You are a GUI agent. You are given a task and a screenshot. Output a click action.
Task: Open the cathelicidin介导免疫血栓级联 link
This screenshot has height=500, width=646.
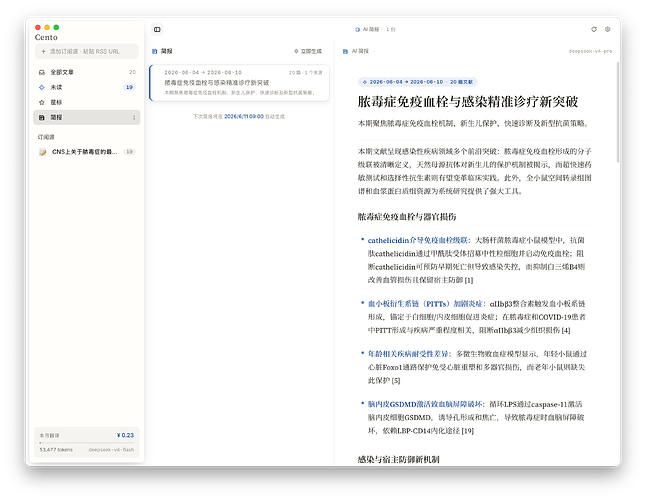click(x=417, y=240)
